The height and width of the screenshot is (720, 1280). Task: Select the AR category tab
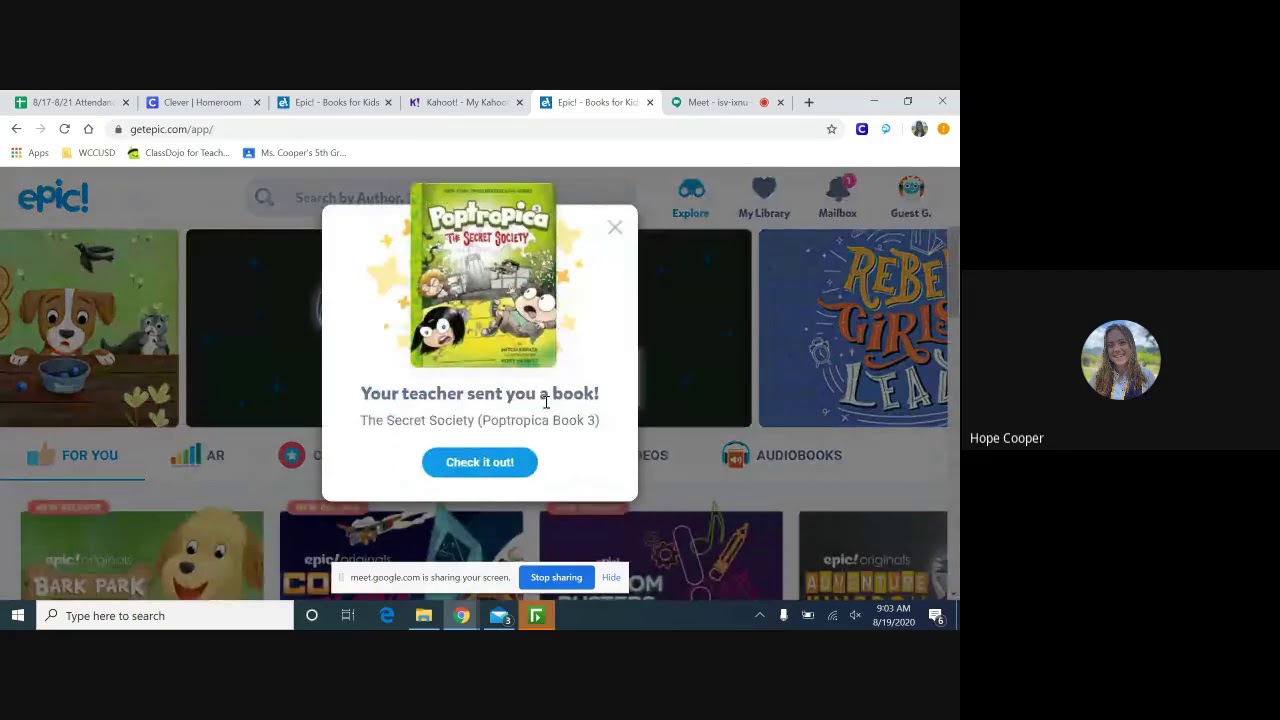point(197,455)
